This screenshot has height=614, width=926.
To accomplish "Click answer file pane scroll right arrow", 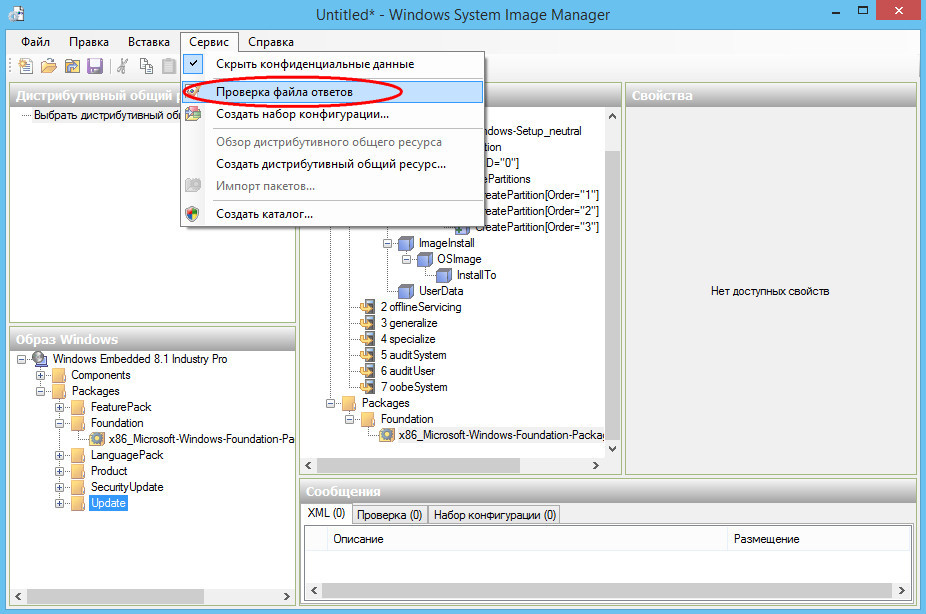I will [x=596, y=465].
